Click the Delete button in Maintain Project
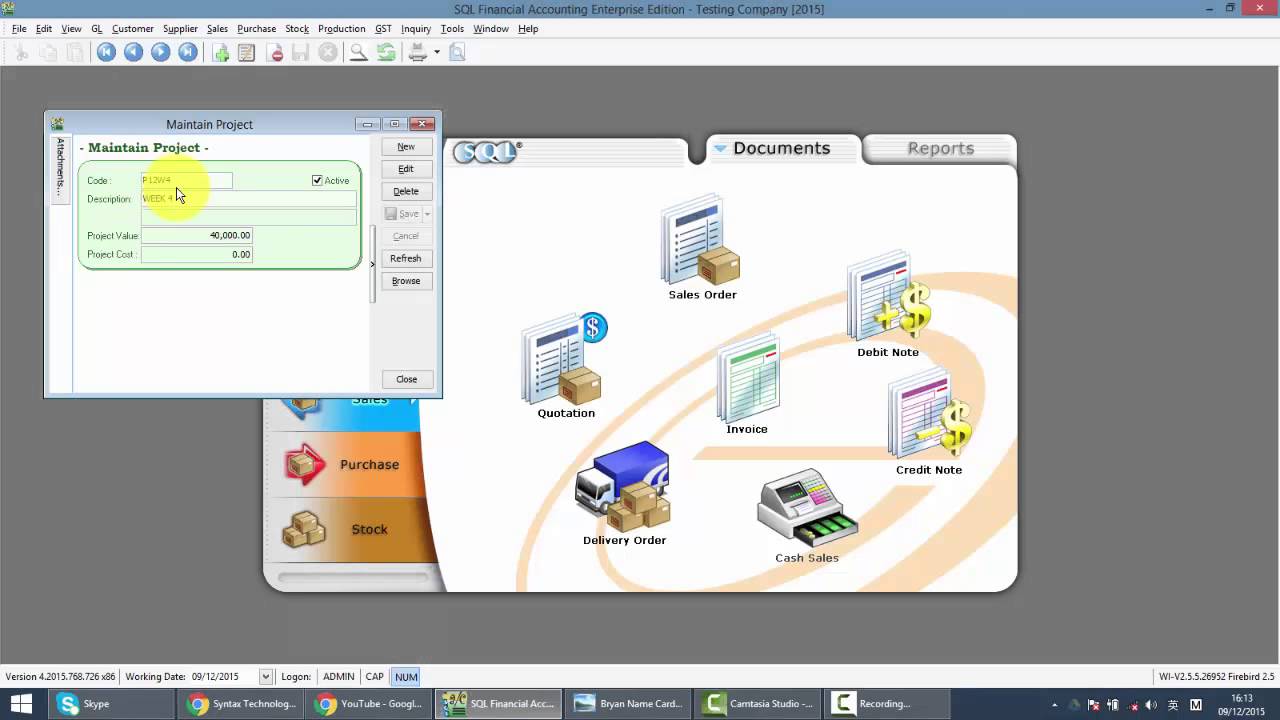This screenshot has width=1280, height=720. (x=406, y=191)
